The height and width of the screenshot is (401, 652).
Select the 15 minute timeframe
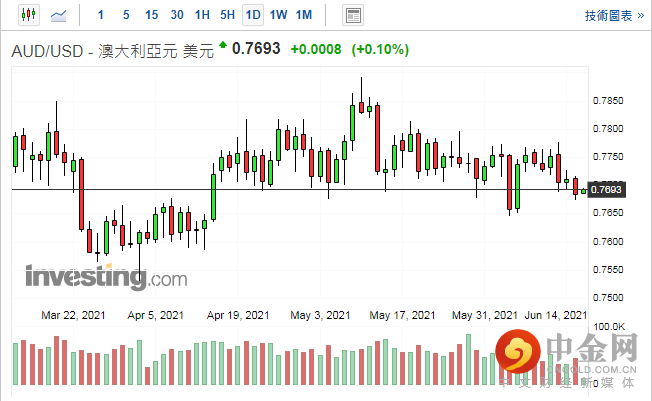[x=151, y=15]
